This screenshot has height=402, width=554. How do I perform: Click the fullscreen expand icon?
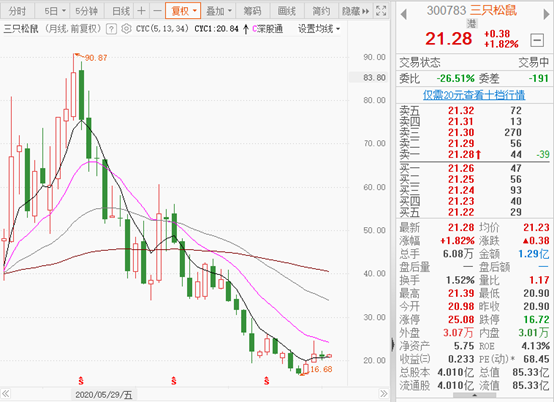point(381,11)
